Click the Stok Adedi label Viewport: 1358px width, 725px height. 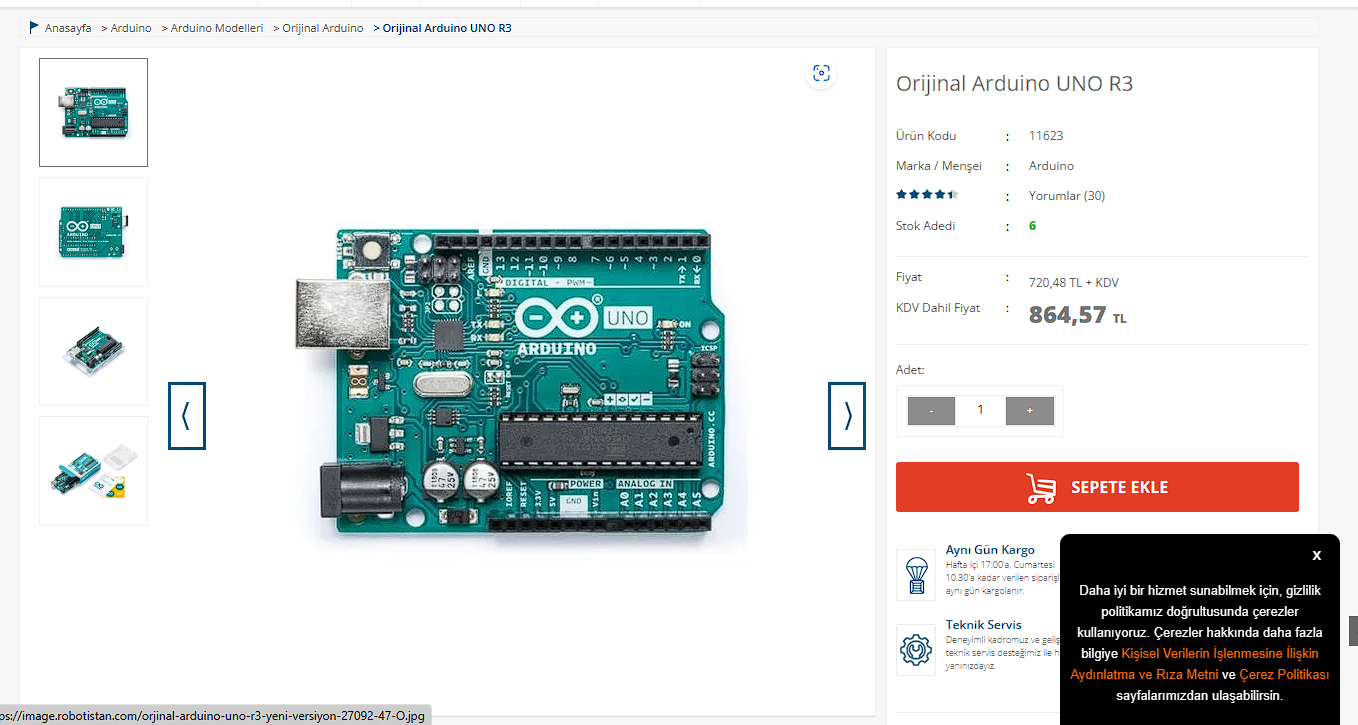click(926, 226)
